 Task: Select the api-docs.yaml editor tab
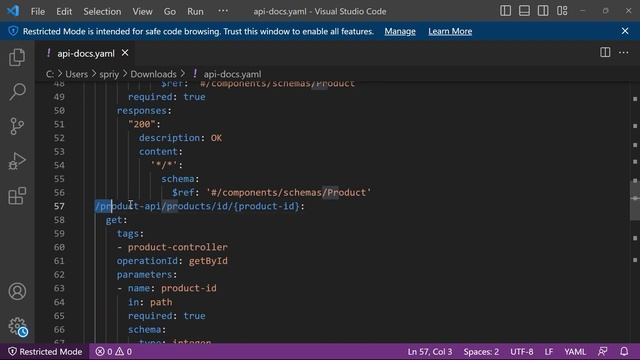pos(86,53)
